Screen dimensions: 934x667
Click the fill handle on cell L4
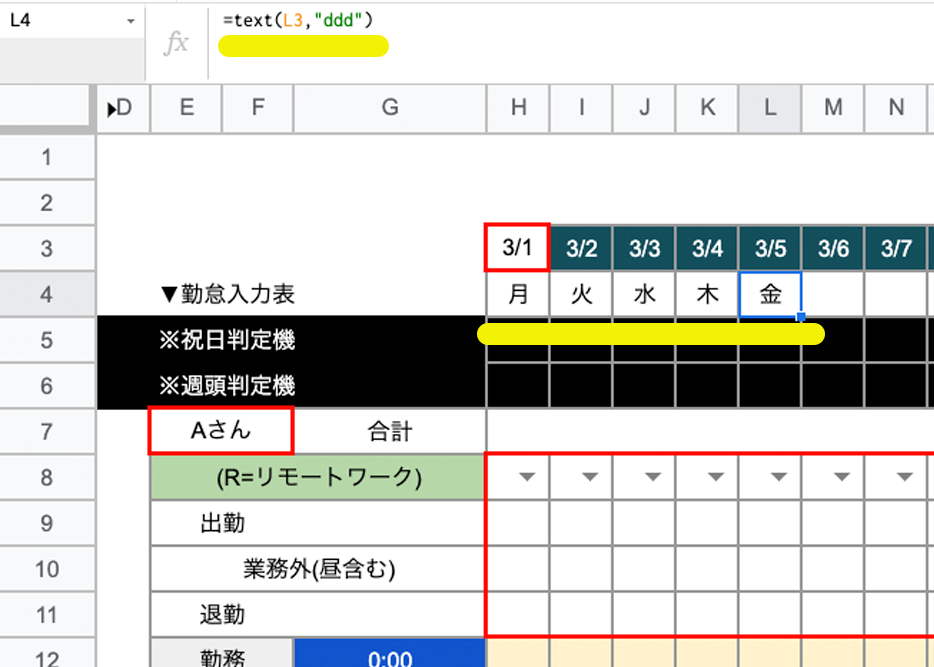coord(801,316)
